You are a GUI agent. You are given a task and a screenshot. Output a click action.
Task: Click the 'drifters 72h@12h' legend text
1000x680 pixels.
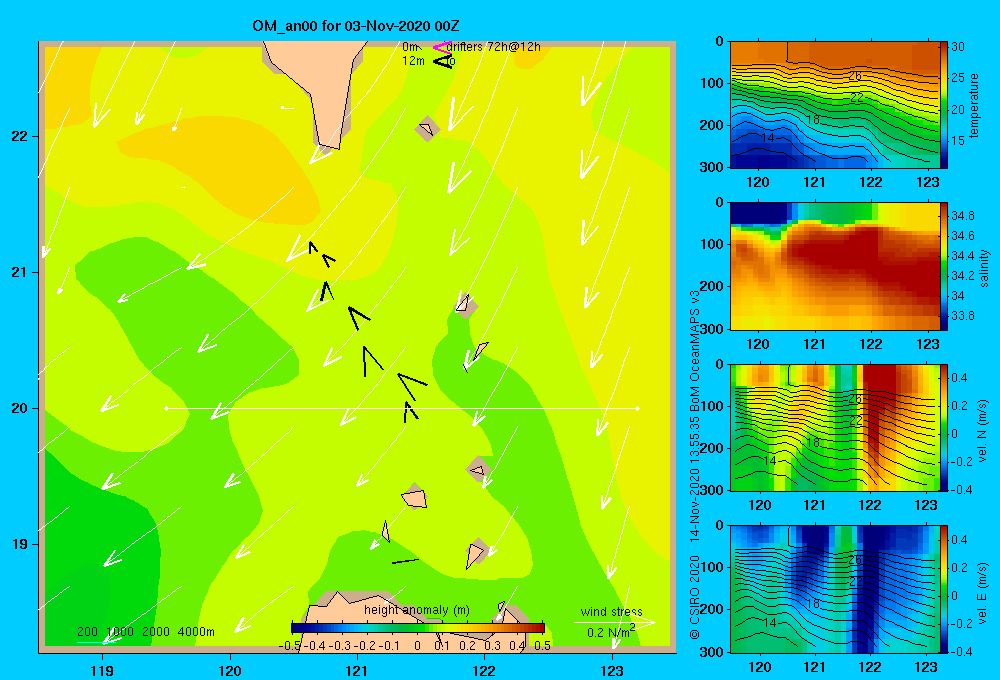[x=494, y=47]
